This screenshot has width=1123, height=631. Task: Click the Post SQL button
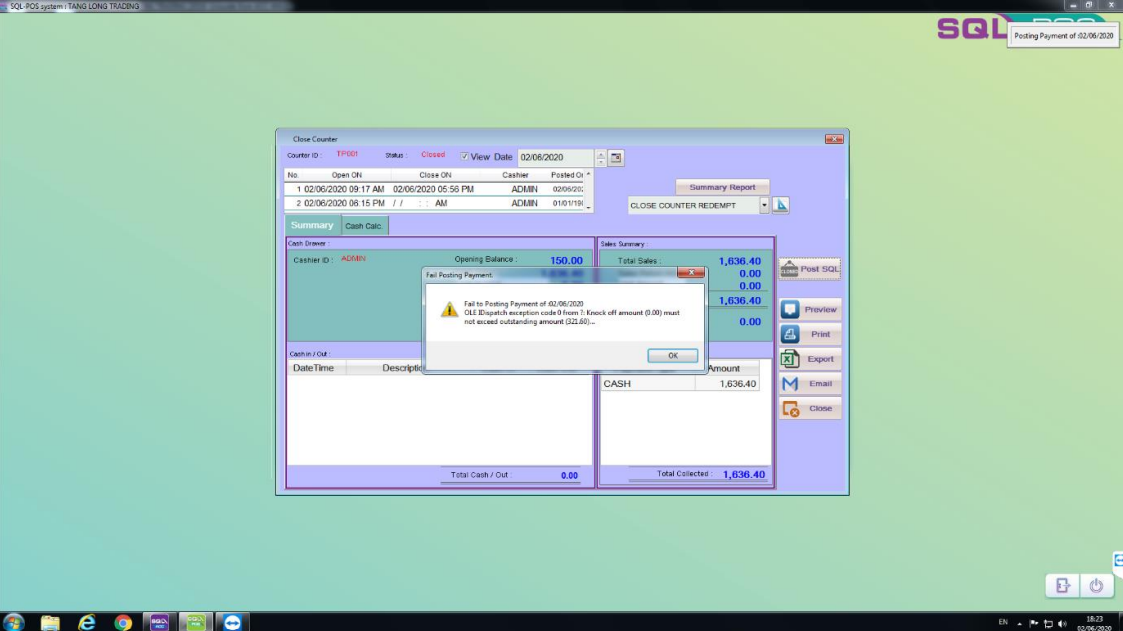coord(810,269)
